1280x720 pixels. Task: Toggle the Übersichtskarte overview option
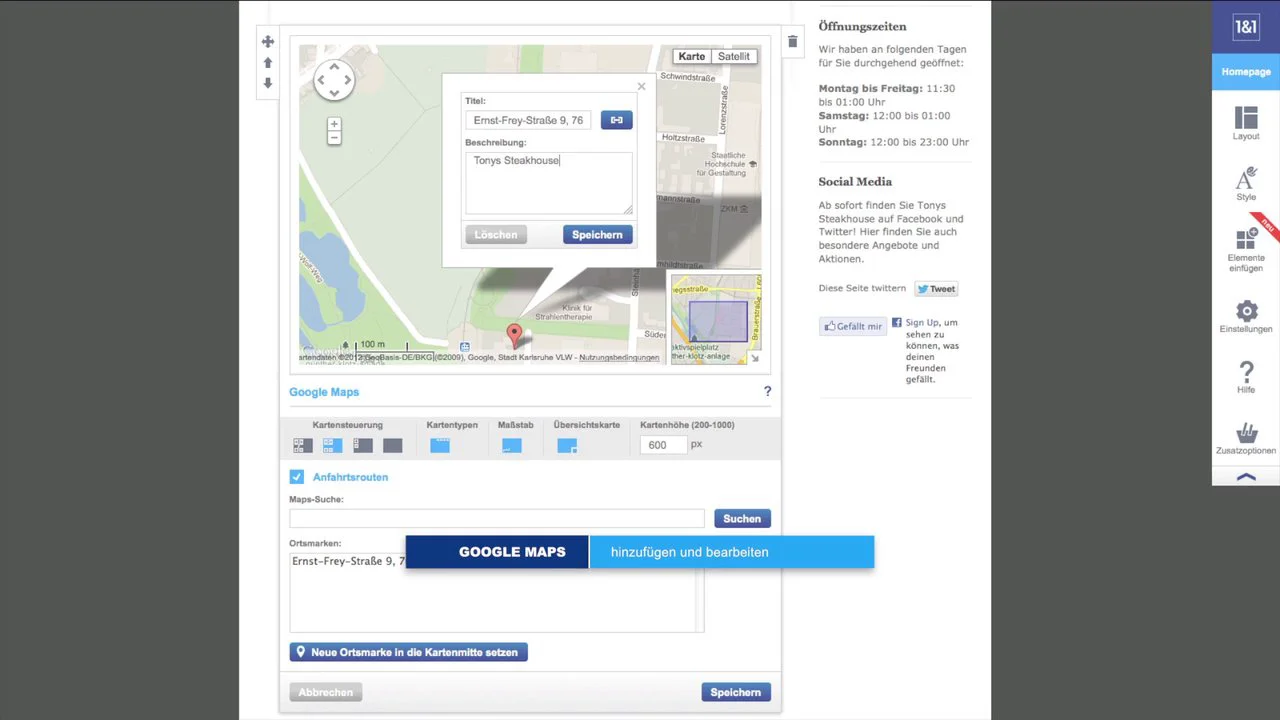[x=567, y=446]
